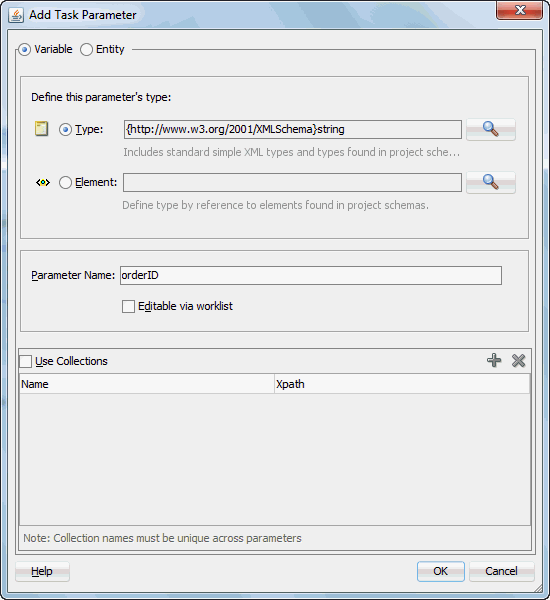
Task: Click the green plus add collection icon
Action: point(494,360)
